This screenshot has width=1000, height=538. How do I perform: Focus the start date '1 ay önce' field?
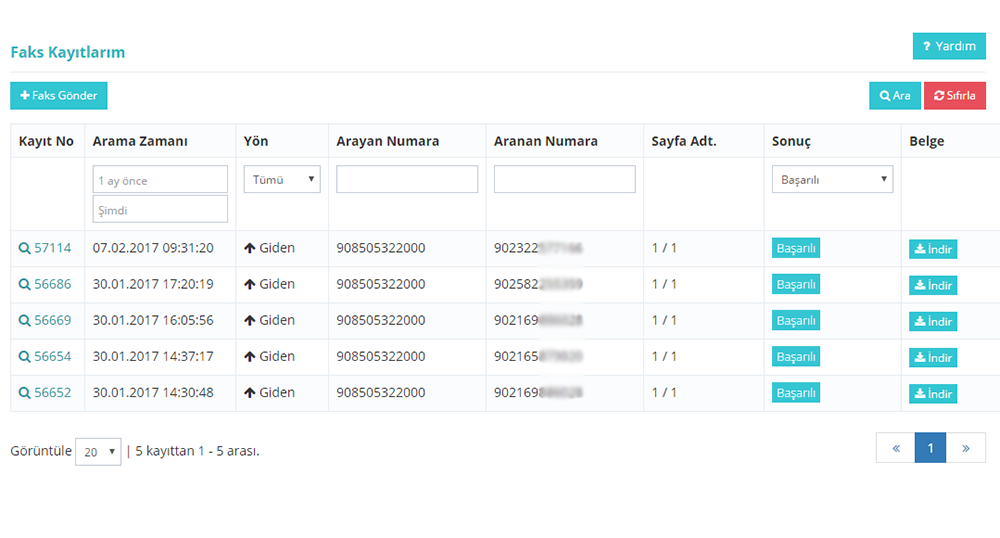pyautogui.click(x=160, y=180)
